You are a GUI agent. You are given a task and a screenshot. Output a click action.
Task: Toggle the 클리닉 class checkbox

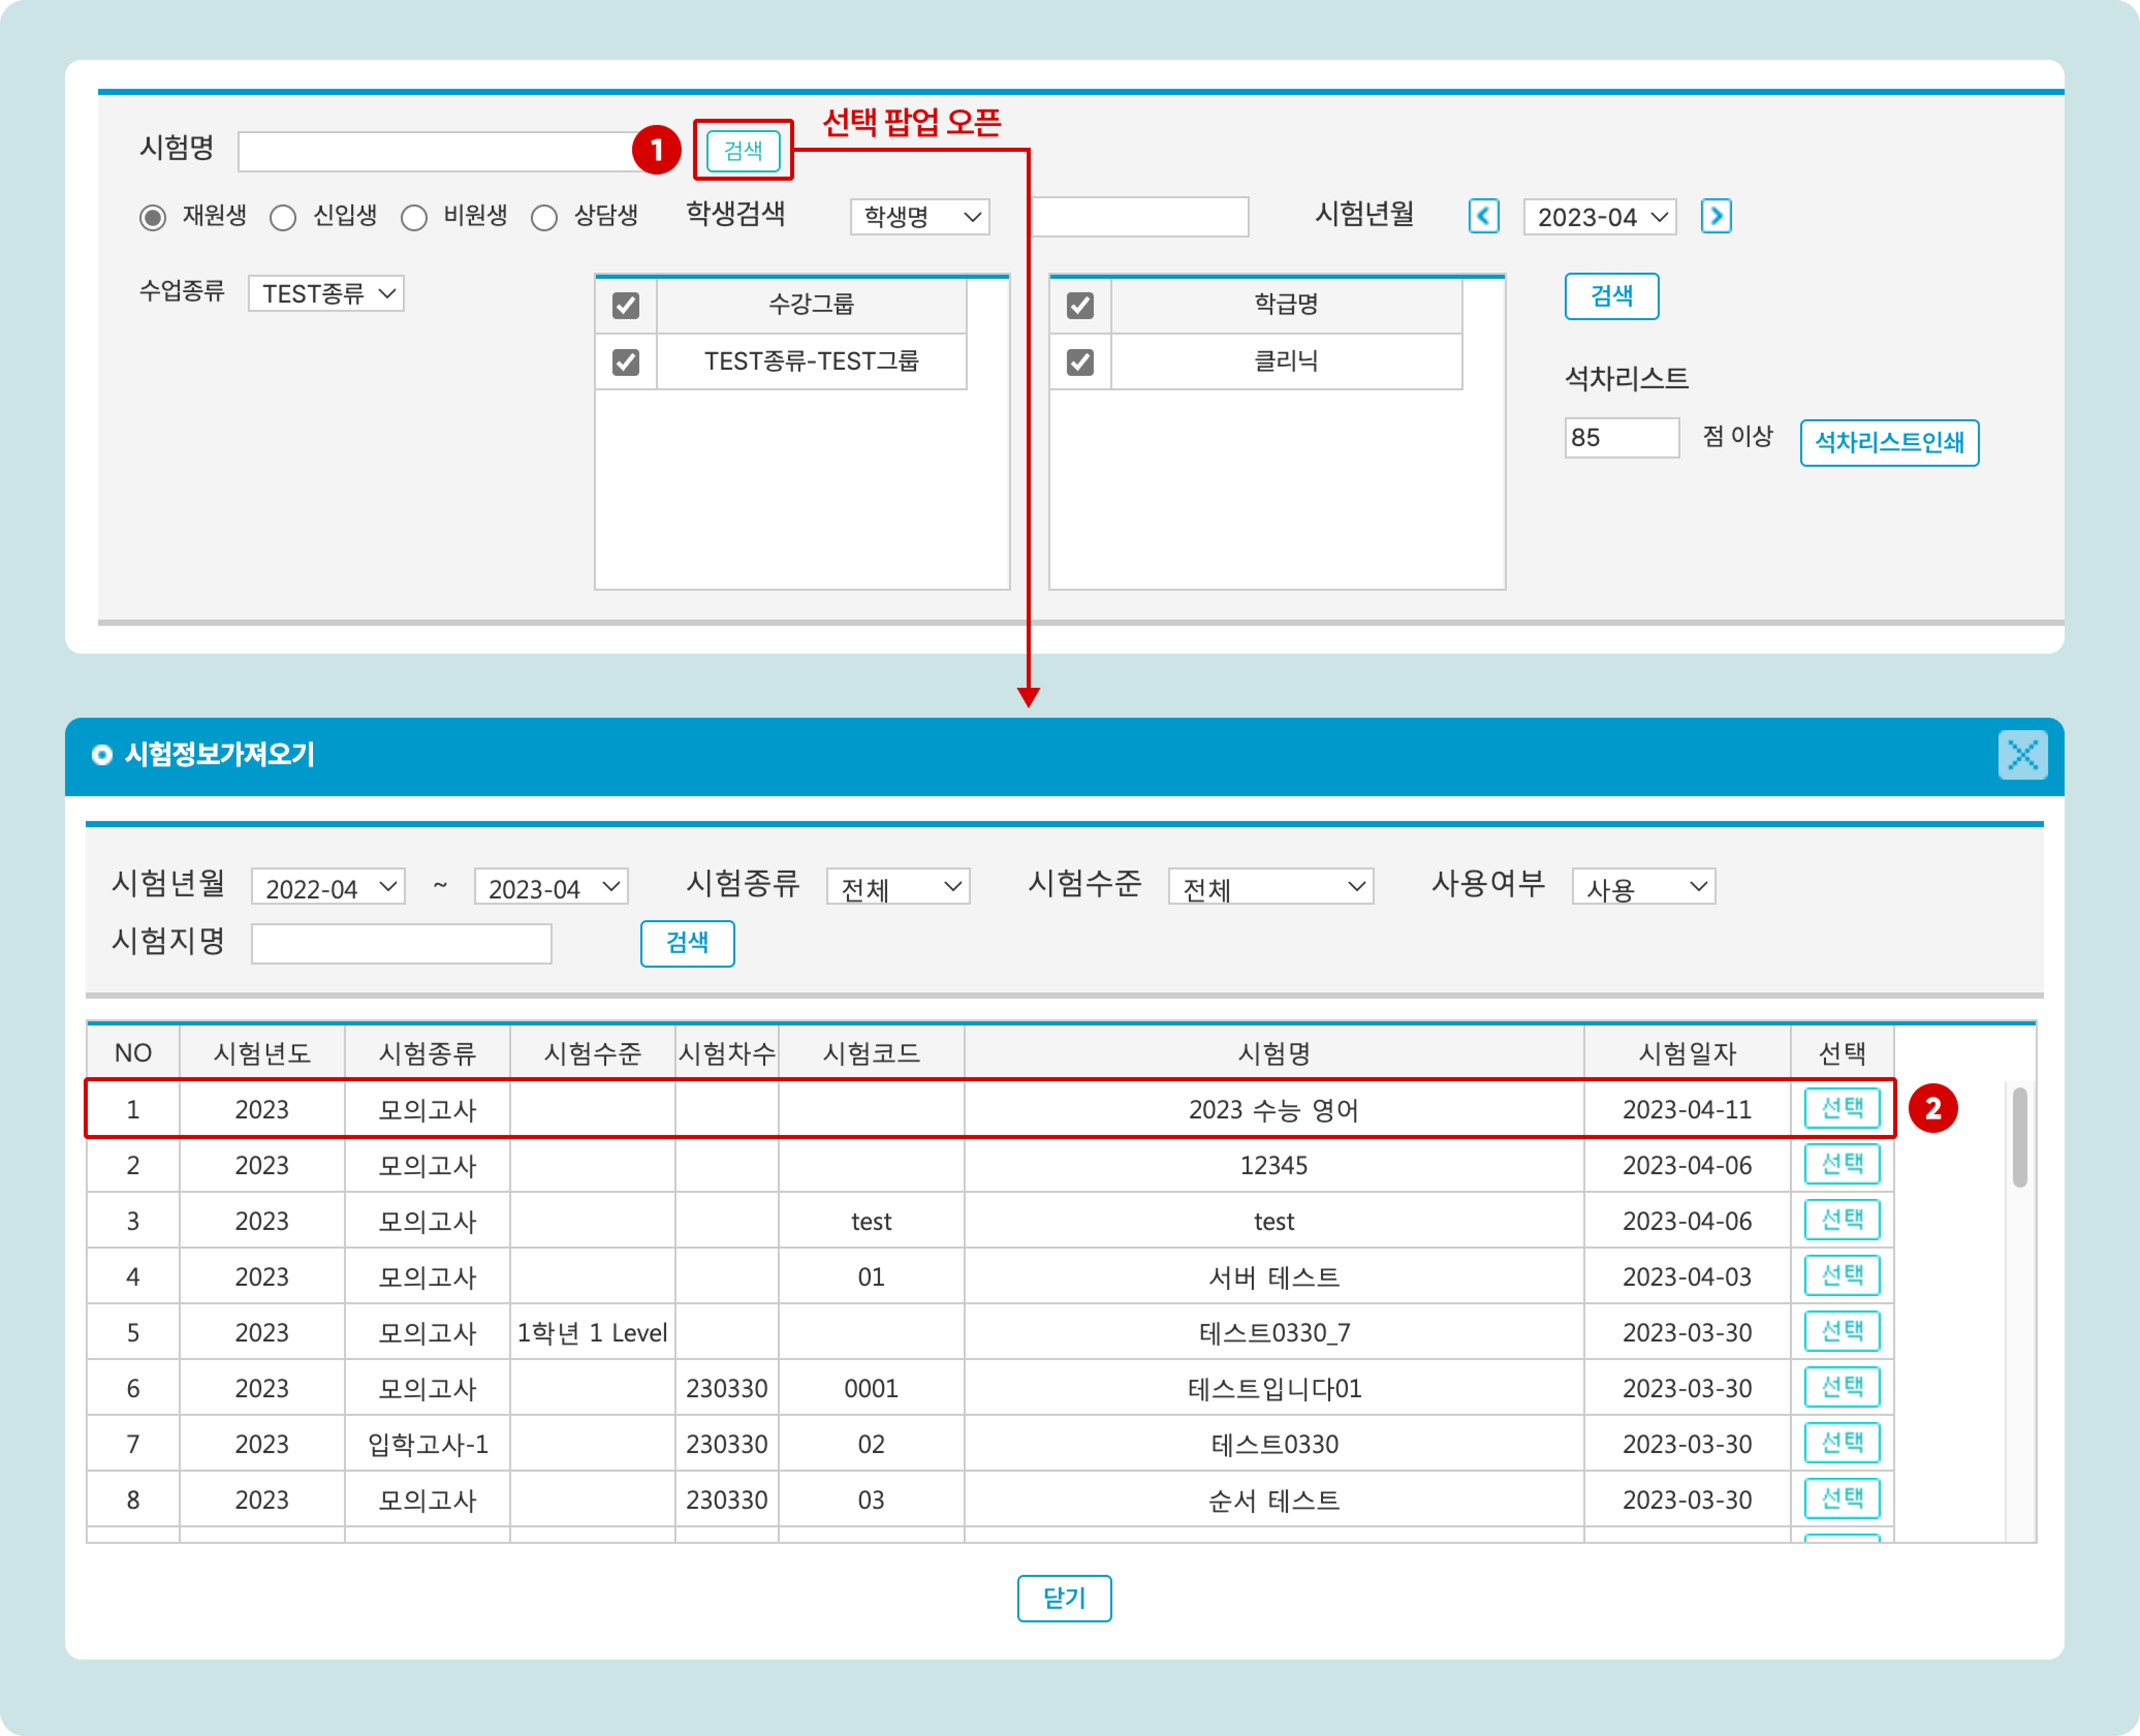[1080, 361]
